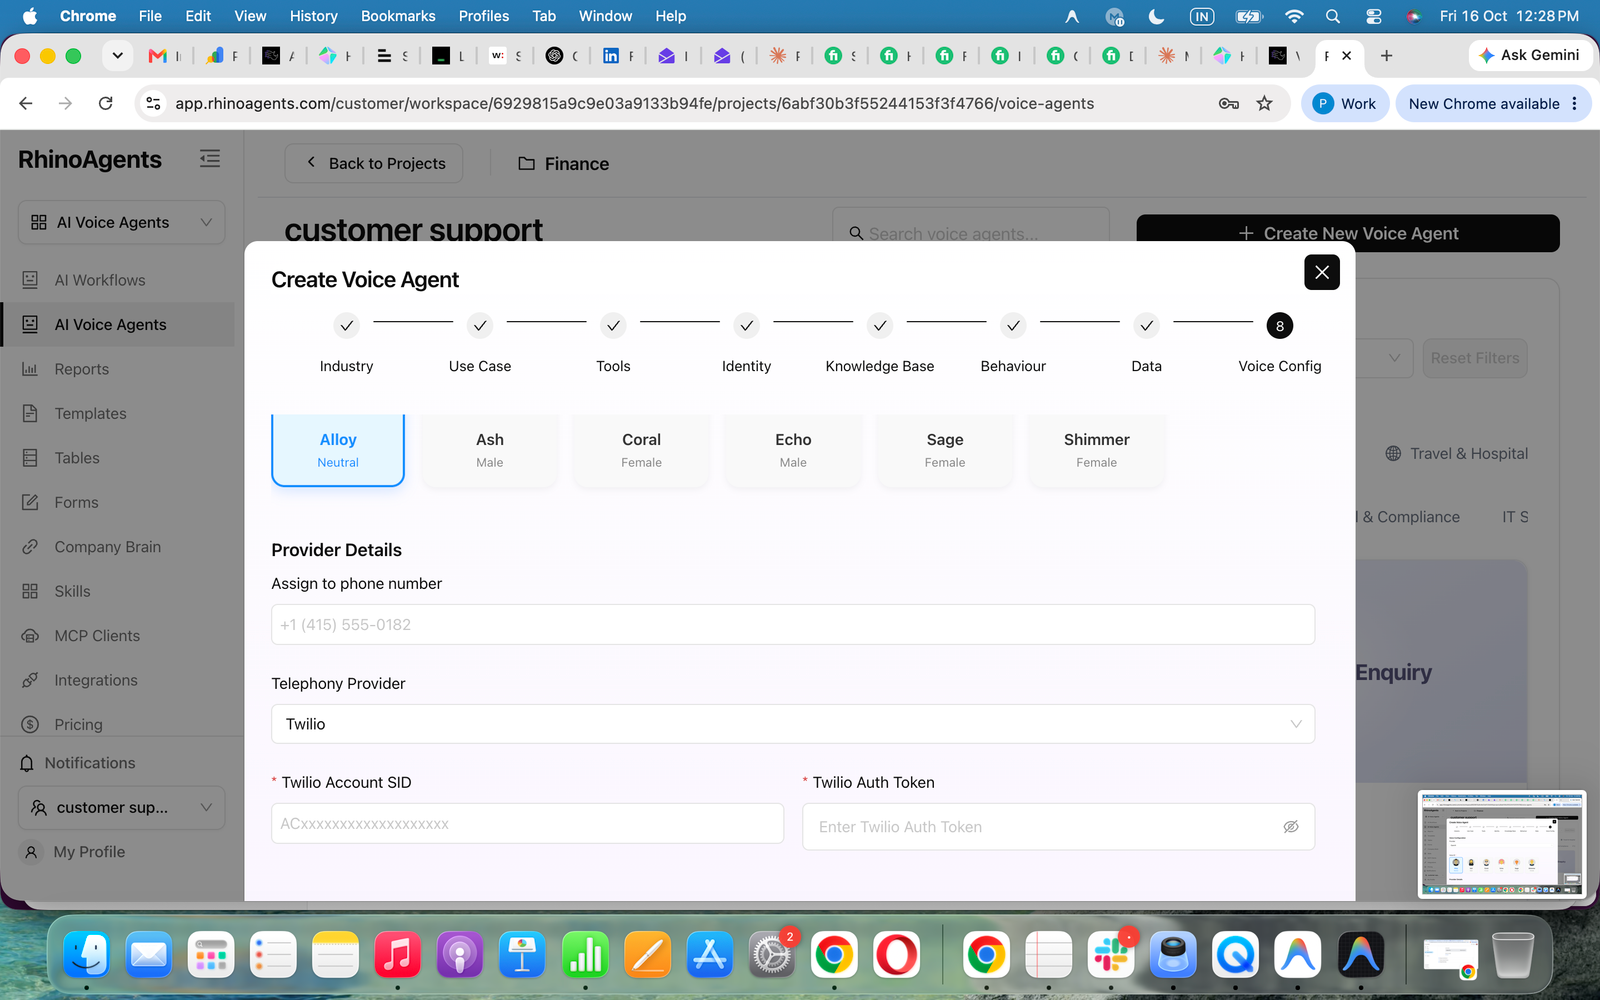The height and width of the screenshot is (1000, 1600).
Task: Click into the Twilio Account SID field
Action: 527,824
